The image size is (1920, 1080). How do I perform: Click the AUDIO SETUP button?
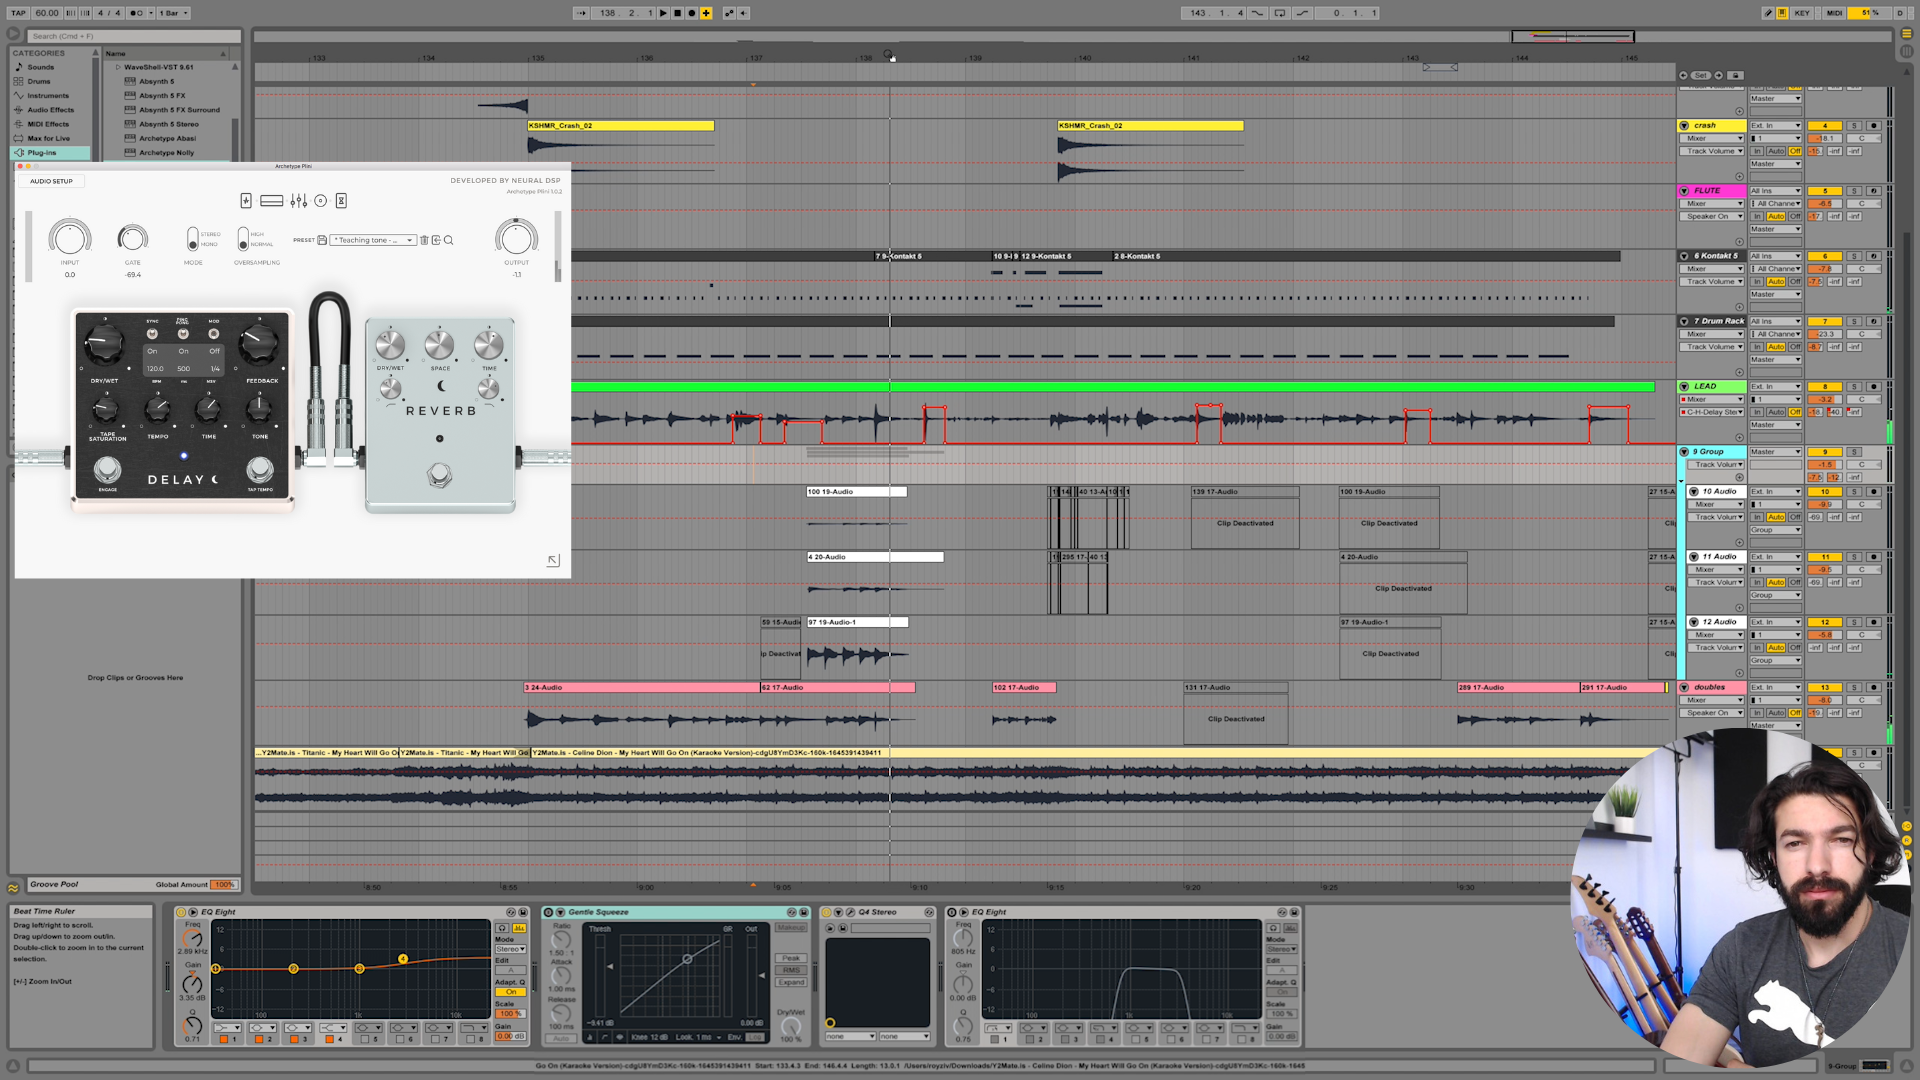coord(51,181)
